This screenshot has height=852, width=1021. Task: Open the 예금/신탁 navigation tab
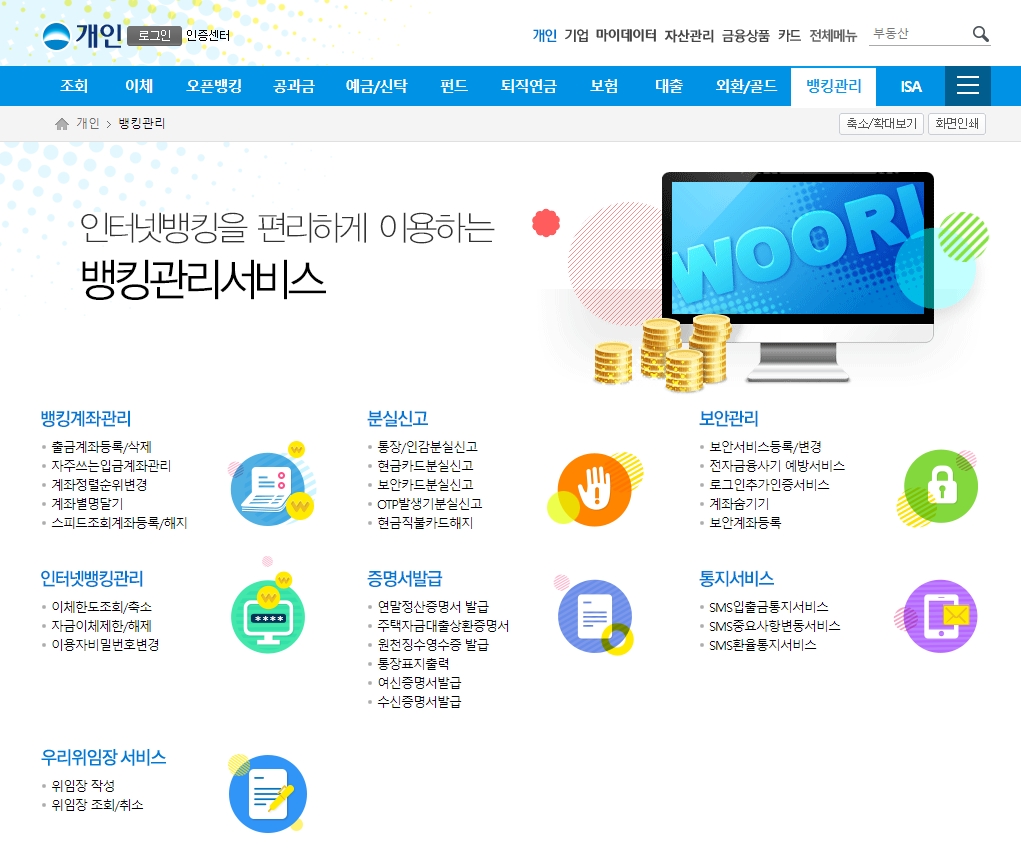point(376,86)
